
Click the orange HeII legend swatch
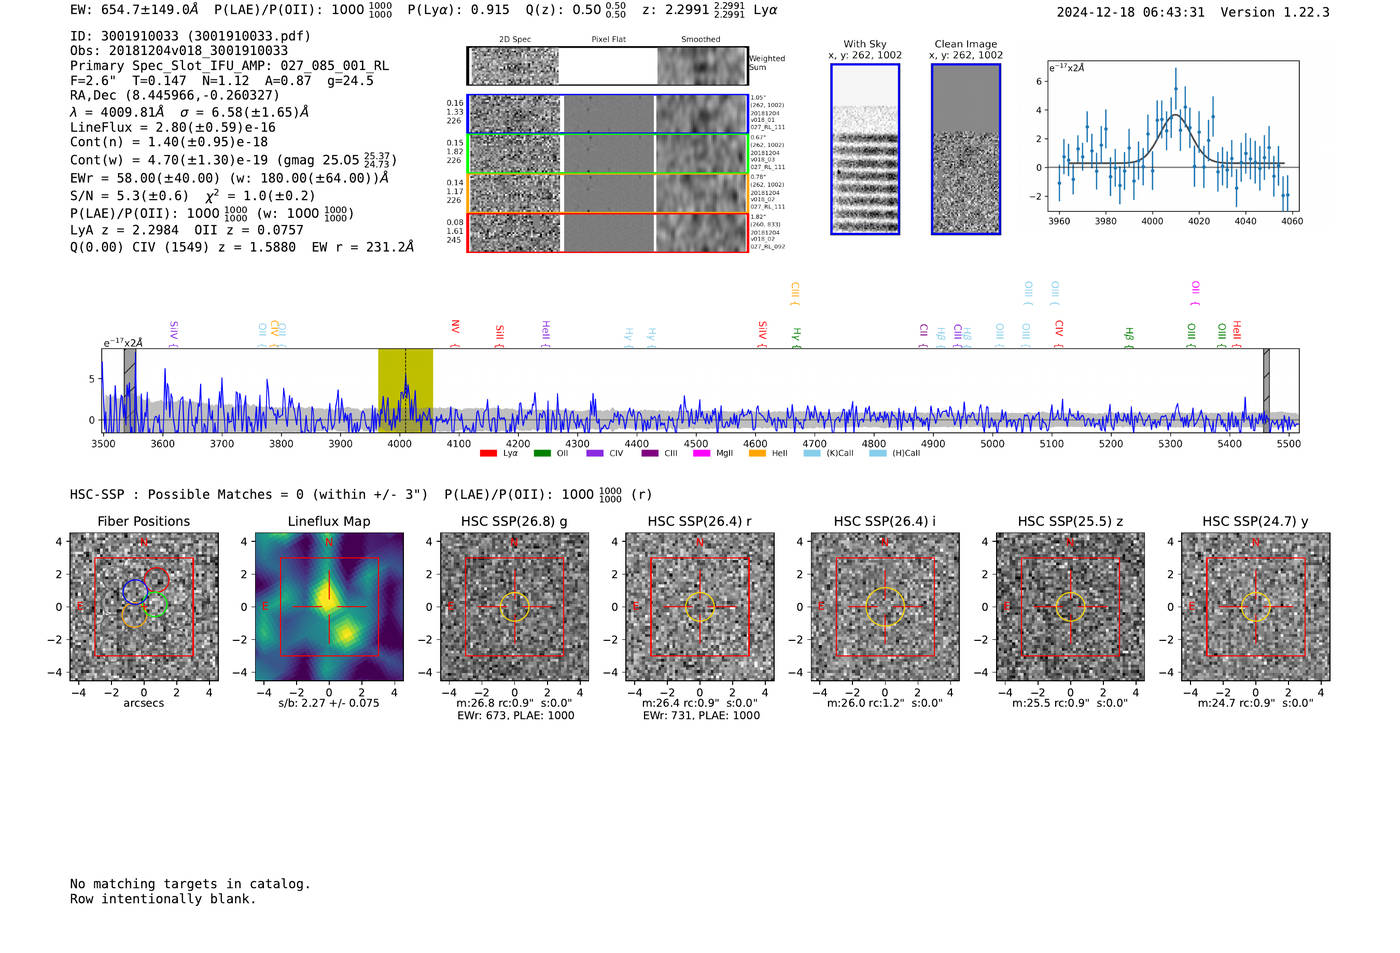pos(757,453)
